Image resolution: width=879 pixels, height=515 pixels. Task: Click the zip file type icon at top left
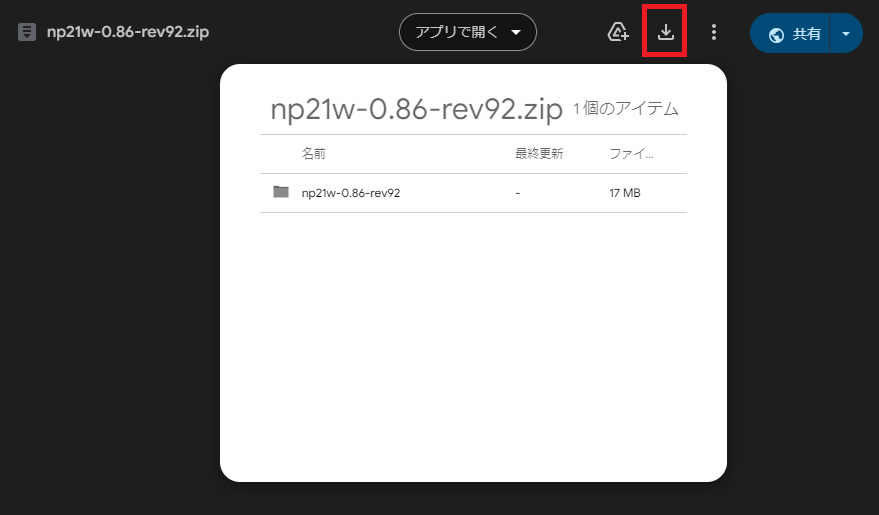tap(27, 32)
